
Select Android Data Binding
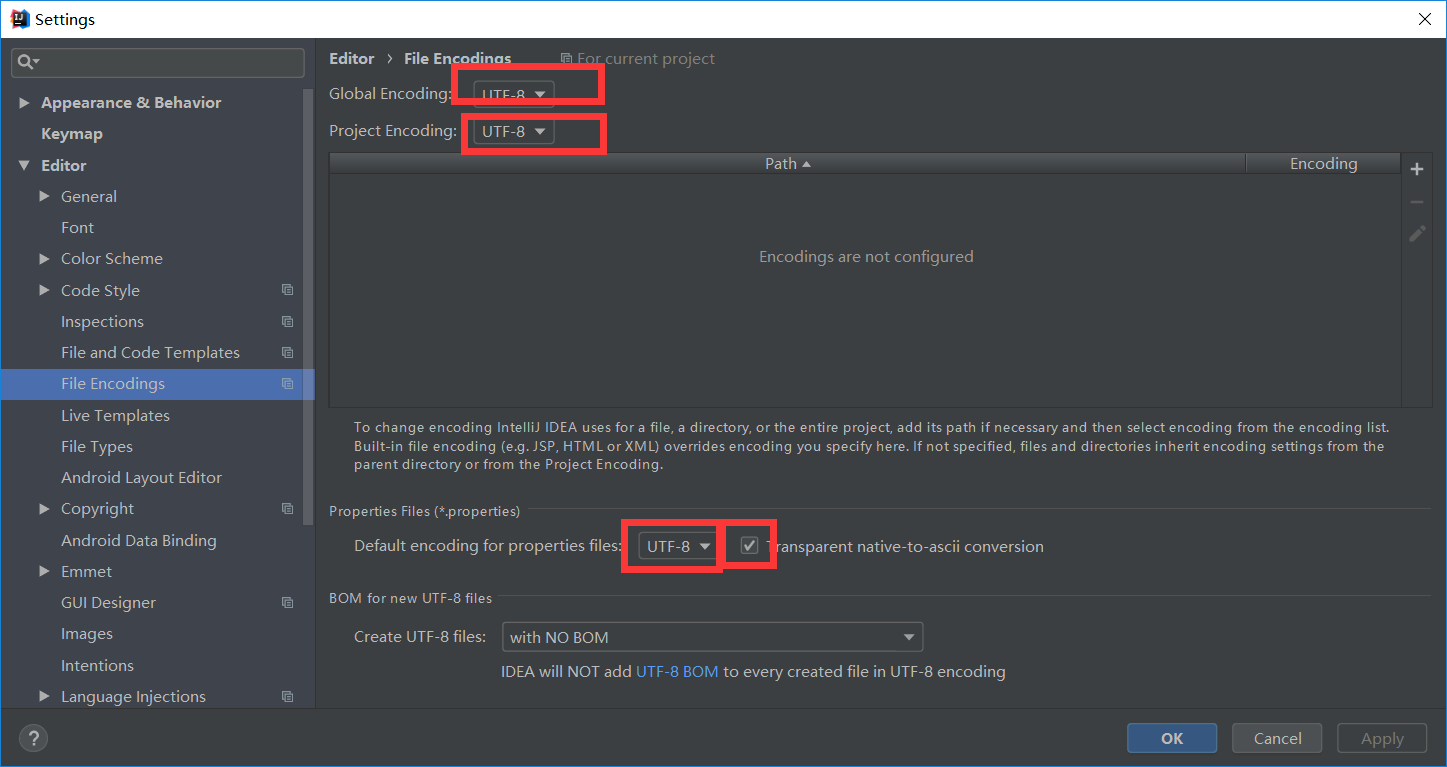click(139, 540)
